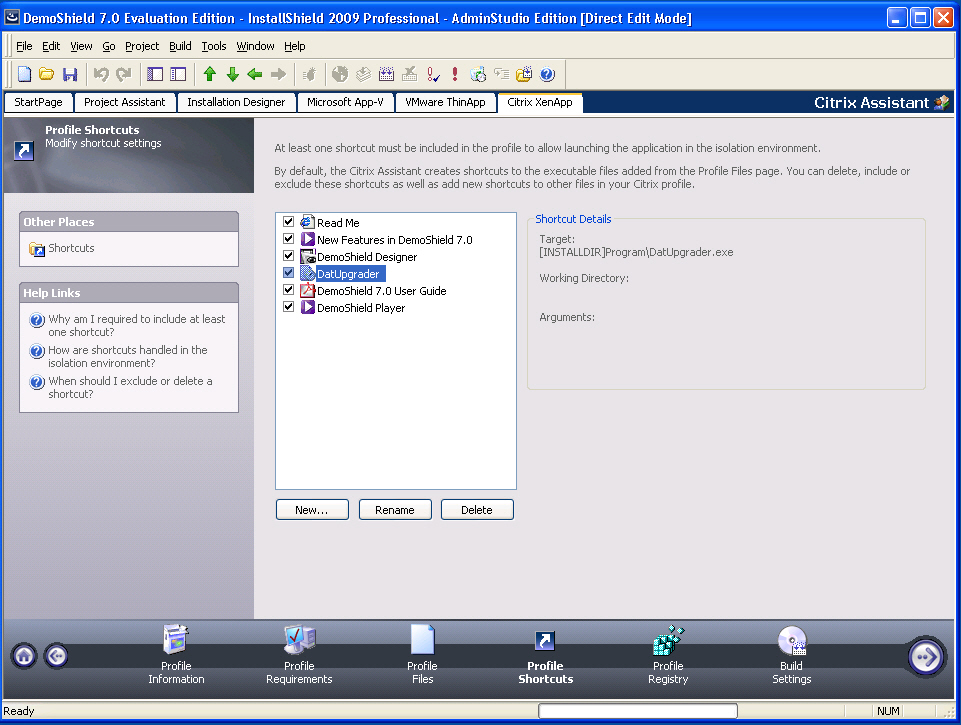Click the green up arrow toolbar icon

click(209, 74)
